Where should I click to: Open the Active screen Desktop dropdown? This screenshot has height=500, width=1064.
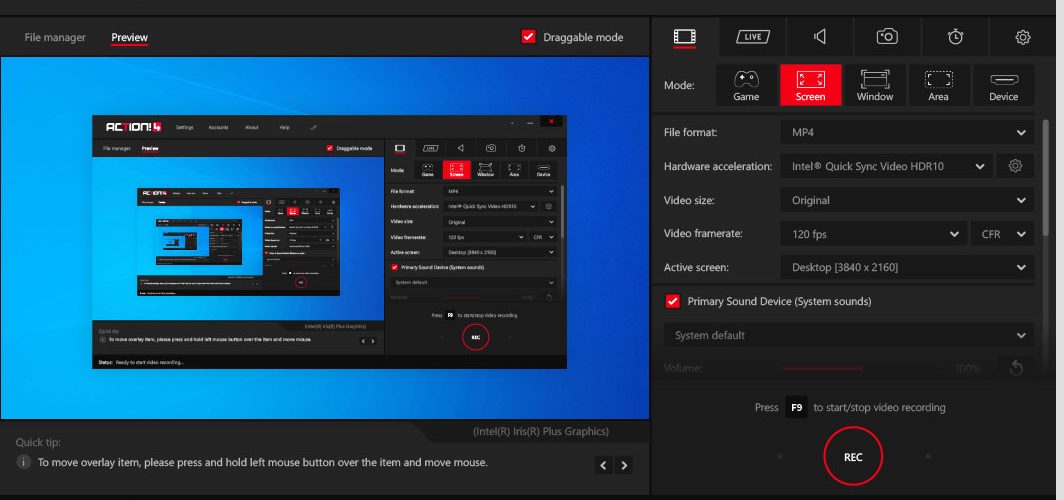[907, 267]
